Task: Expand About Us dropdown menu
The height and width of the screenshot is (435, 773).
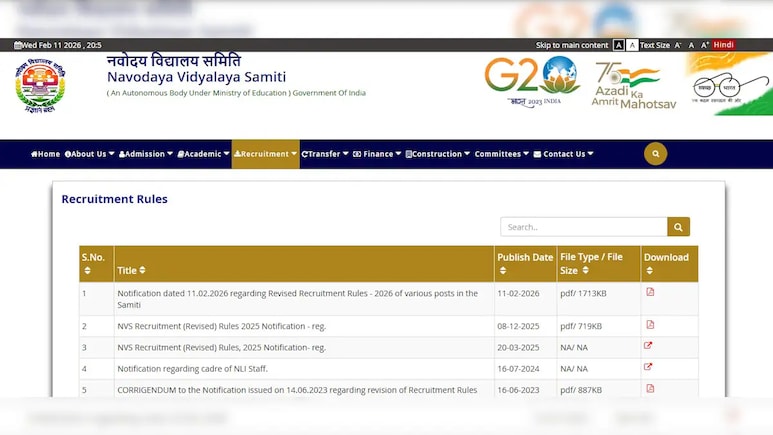Action: 90,154
